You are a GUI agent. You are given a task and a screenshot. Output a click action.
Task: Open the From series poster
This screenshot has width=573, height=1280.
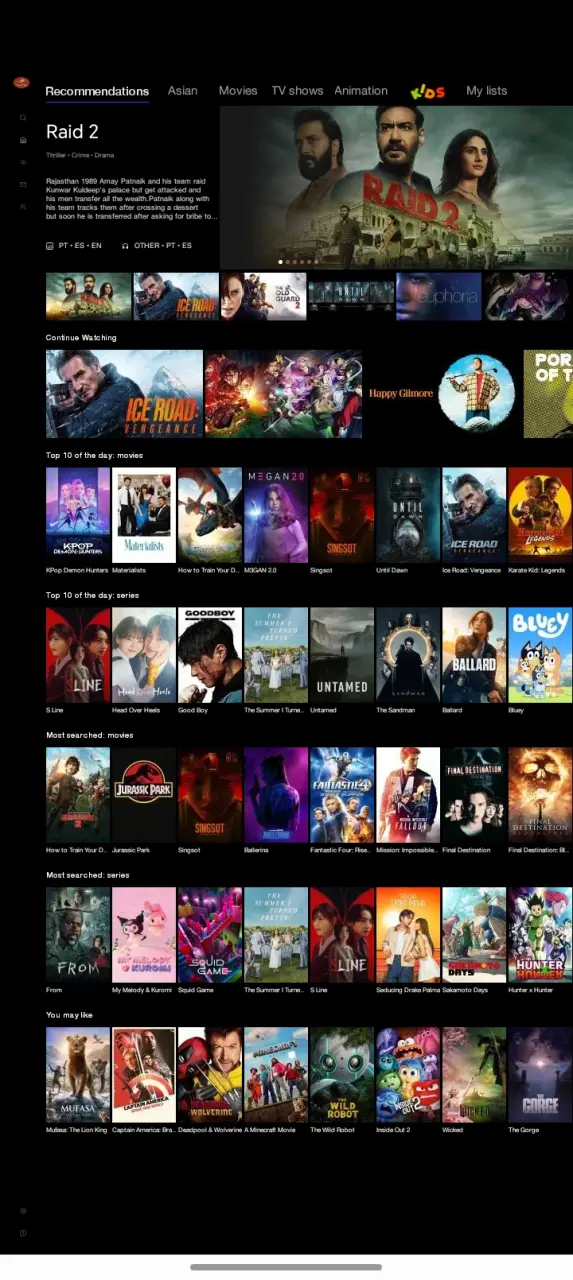tap(78, 935)
